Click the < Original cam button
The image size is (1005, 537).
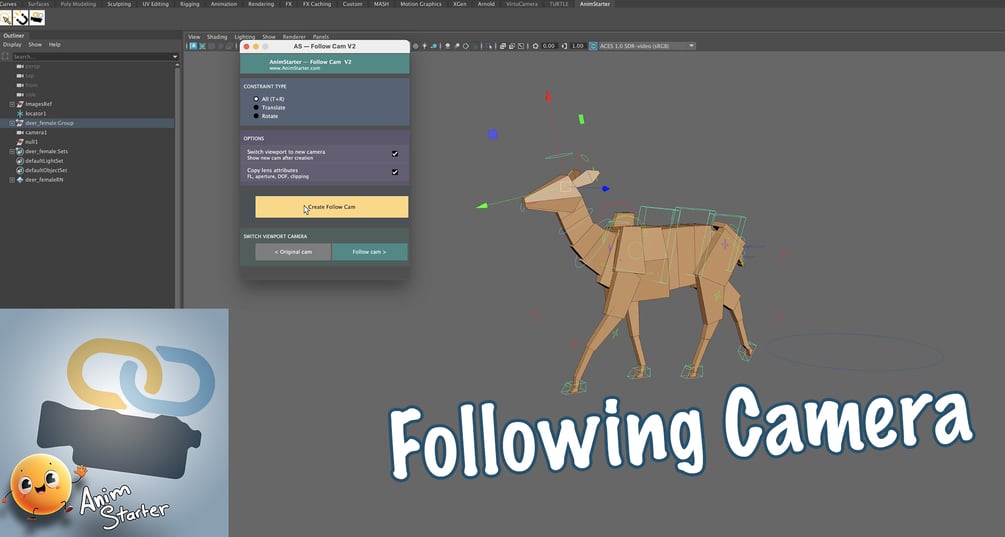(293, 252)
